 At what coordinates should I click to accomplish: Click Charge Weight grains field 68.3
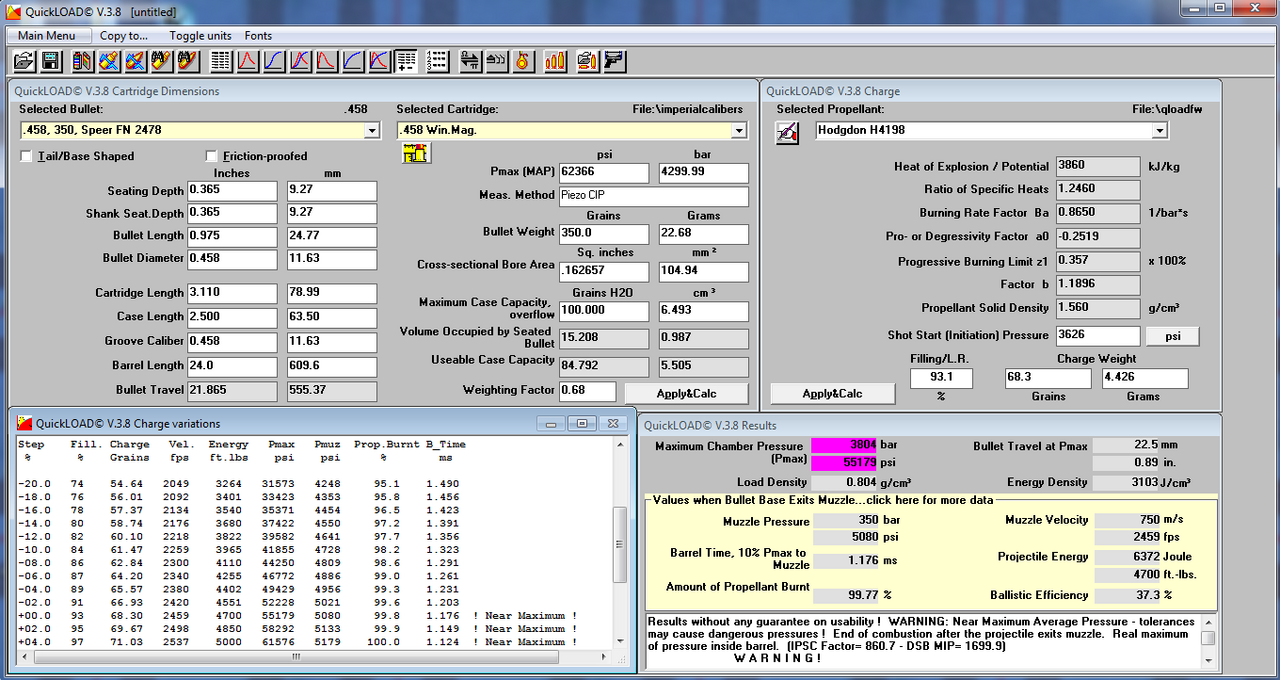[x=1049, y=379]
